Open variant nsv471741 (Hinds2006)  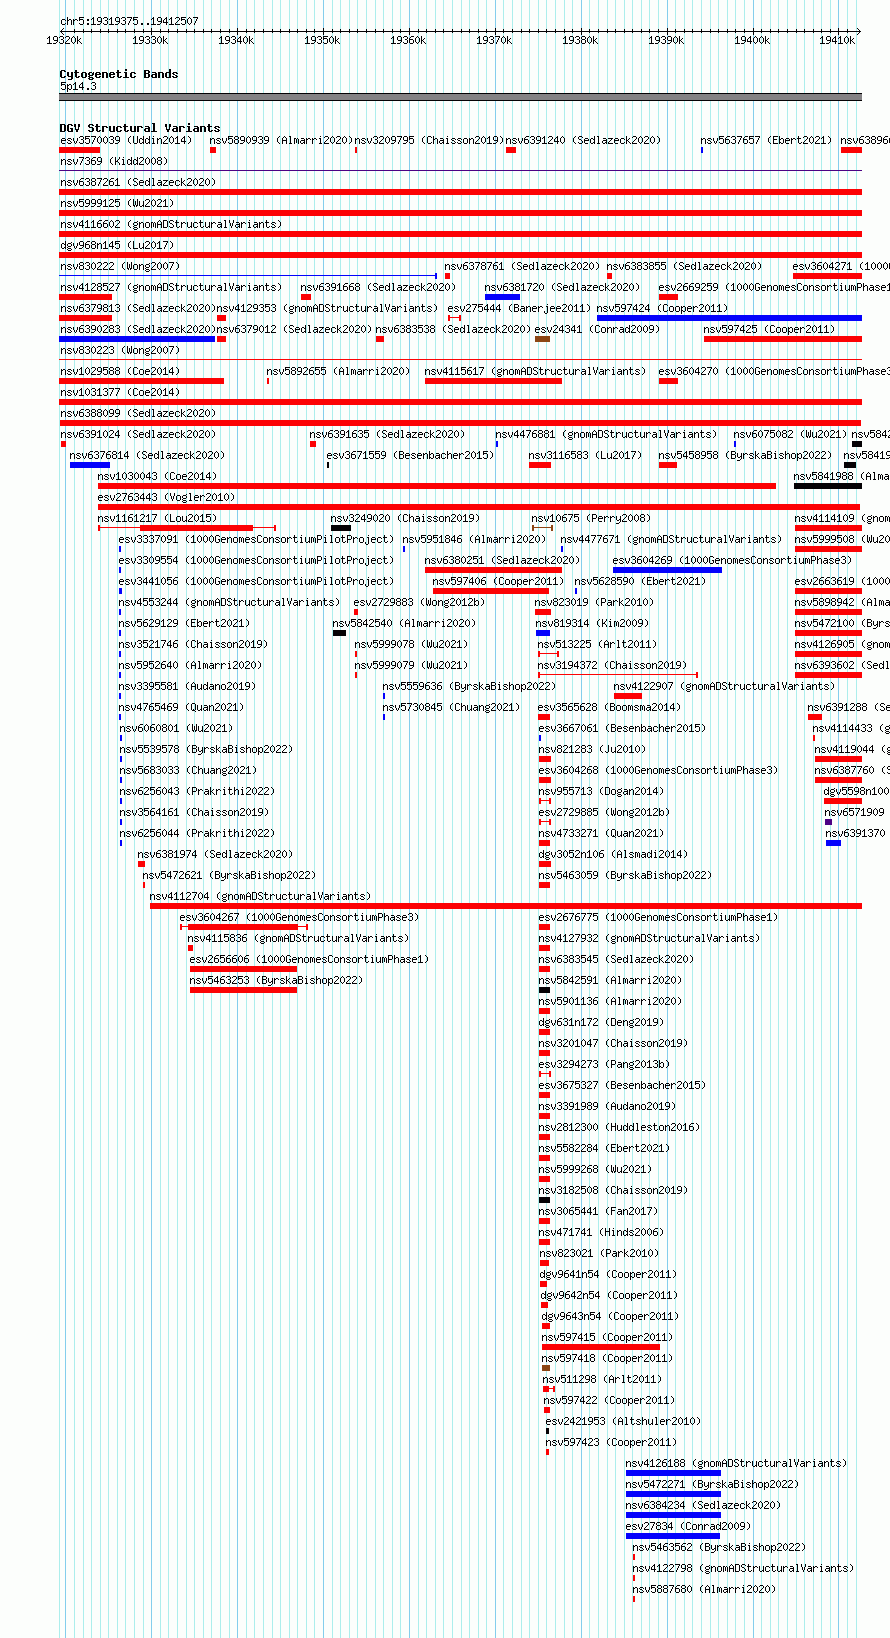coord(602,1232)
